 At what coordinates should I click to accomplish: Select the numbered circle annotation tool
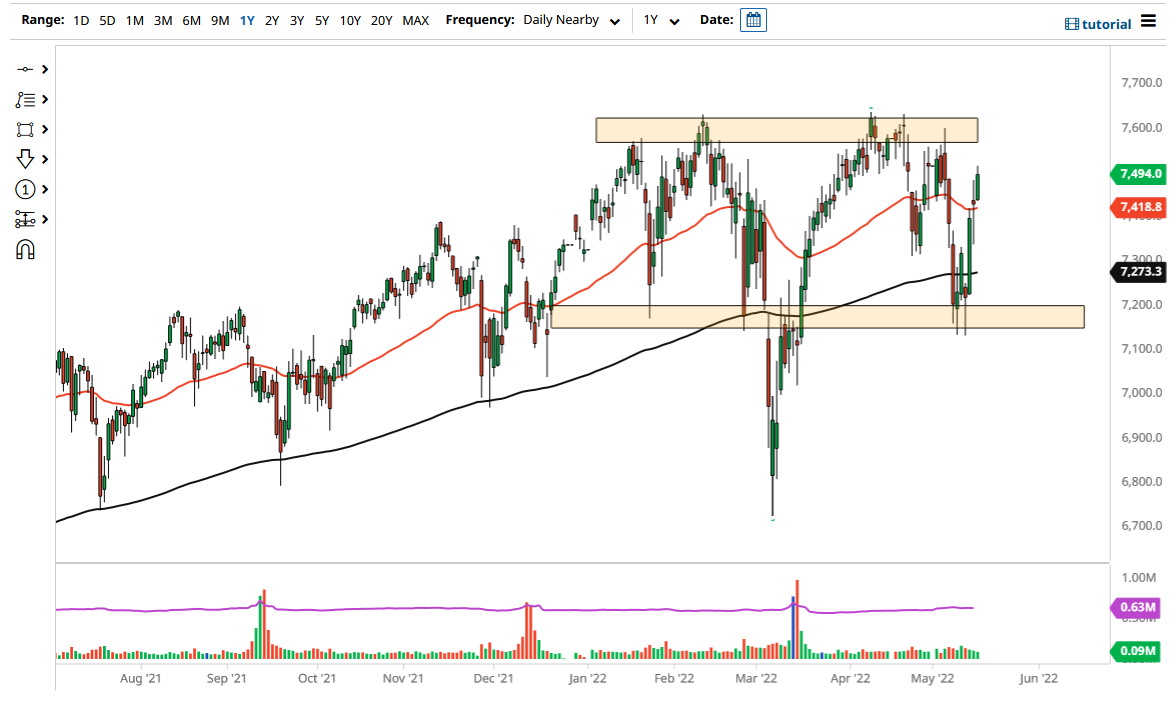(25, 189)
